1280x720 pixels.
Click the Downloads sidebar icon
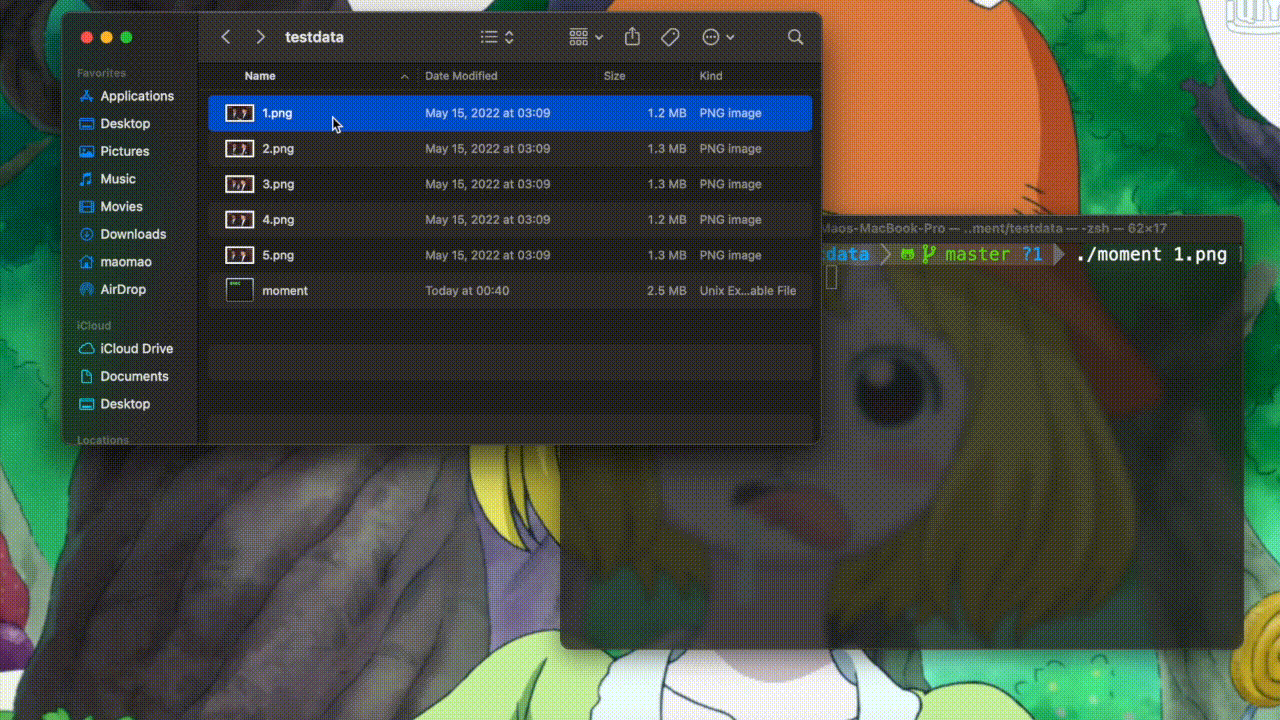coord(87,234)
